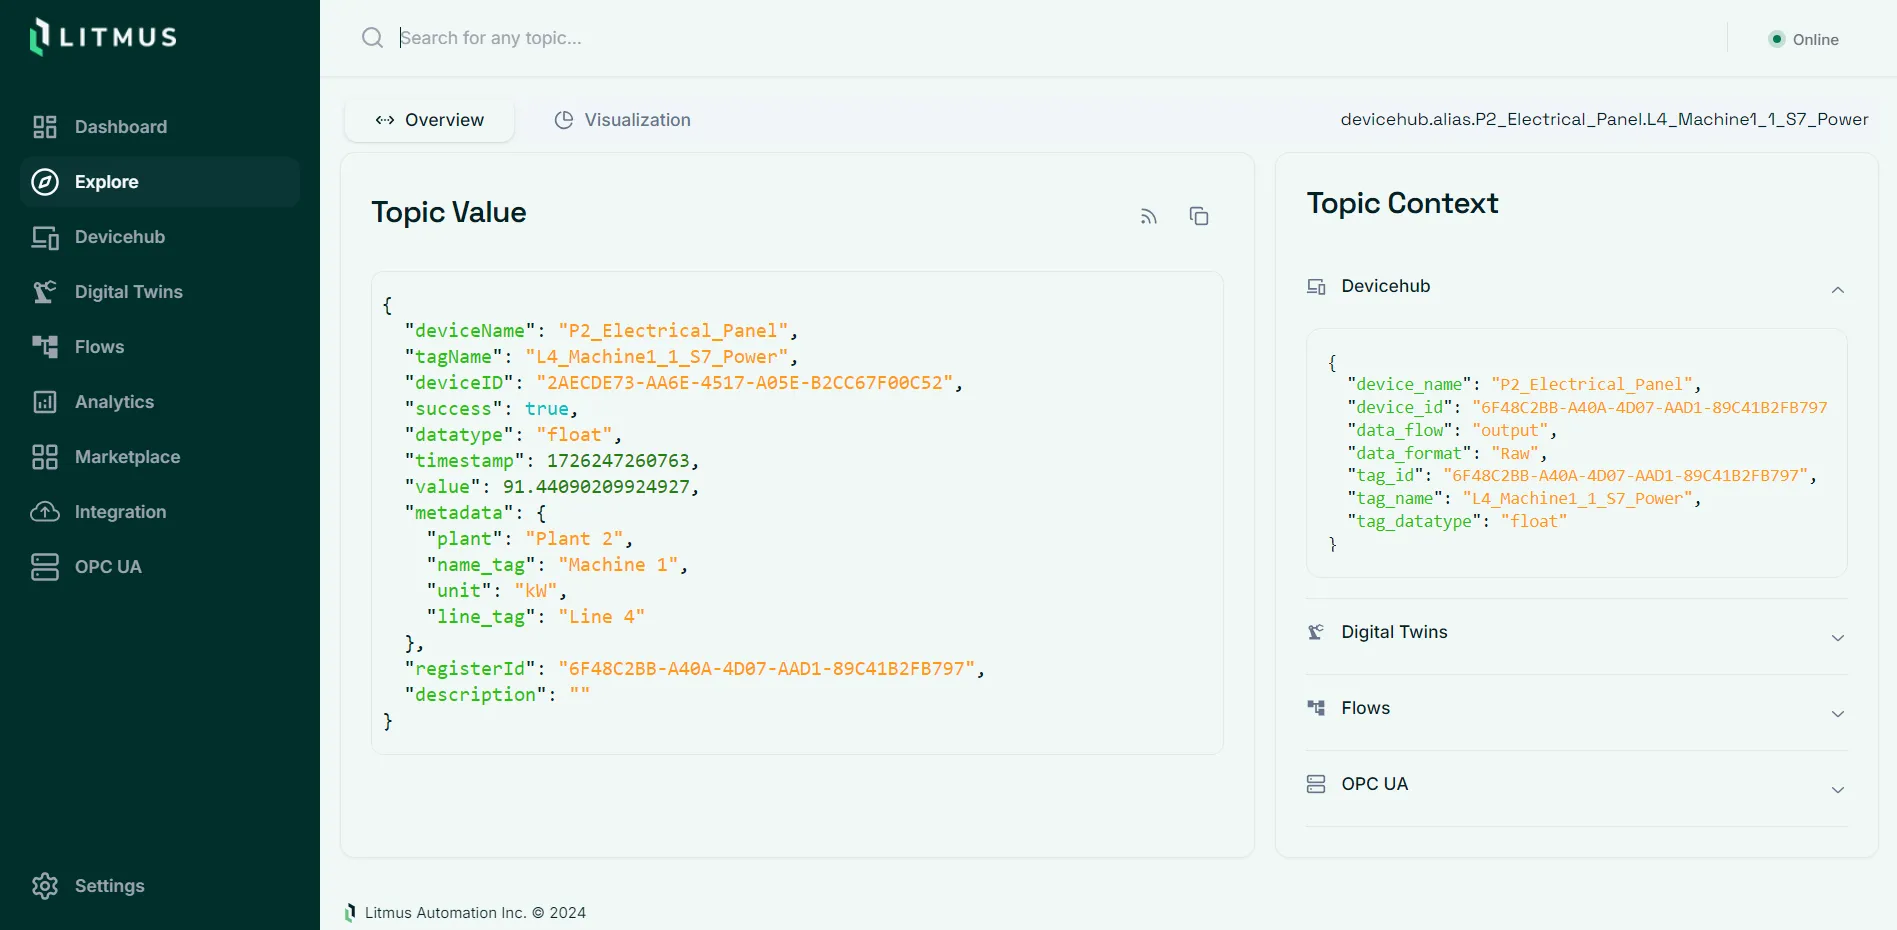The width and height of the screenshot is (1897, 930).
Task: Click the timestamp 1726247260763
Action: (618, 461)
